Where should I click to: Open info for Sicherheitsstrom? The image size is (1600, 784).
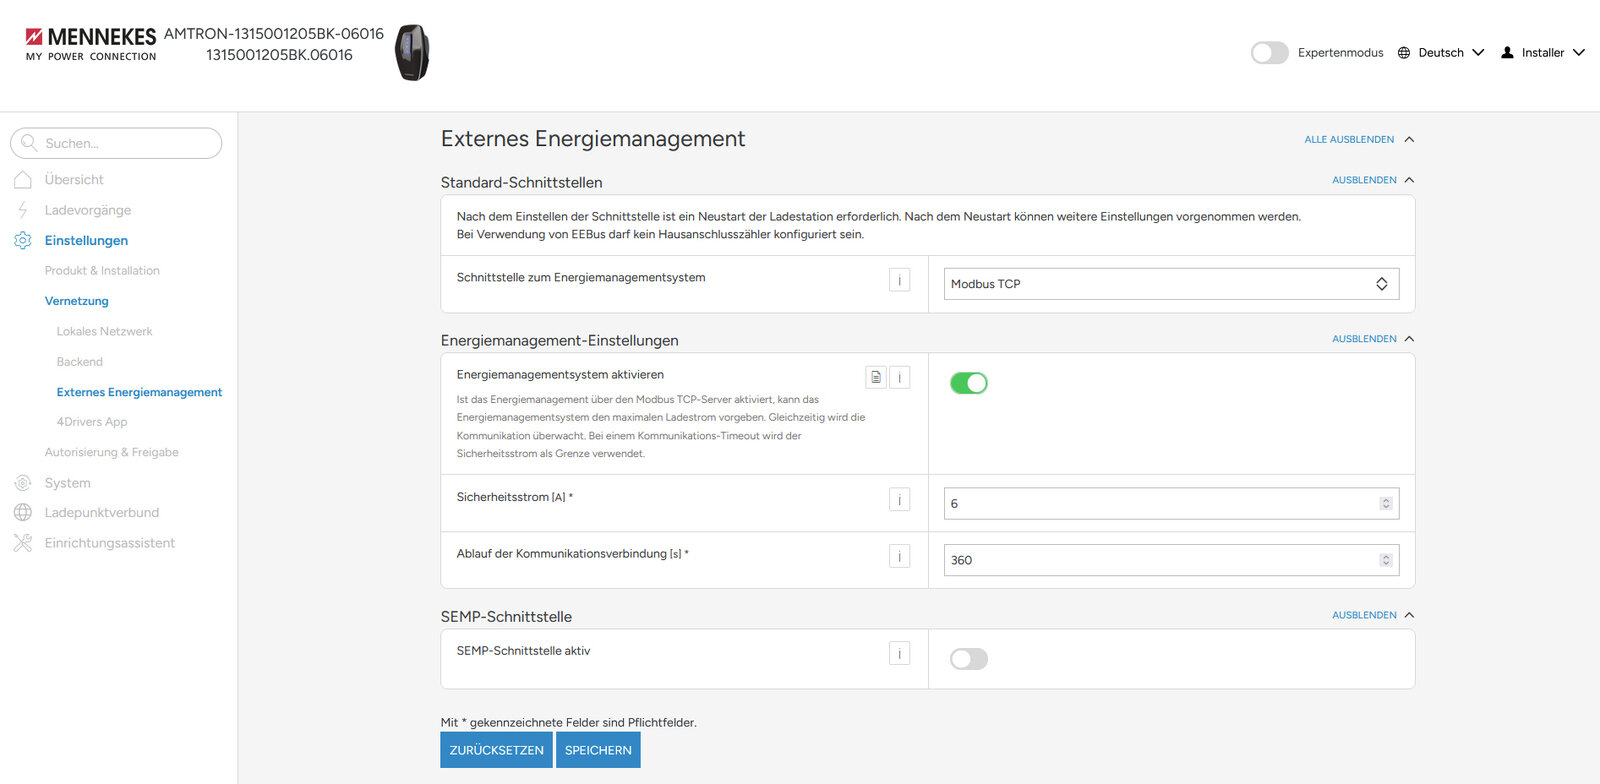899,499
